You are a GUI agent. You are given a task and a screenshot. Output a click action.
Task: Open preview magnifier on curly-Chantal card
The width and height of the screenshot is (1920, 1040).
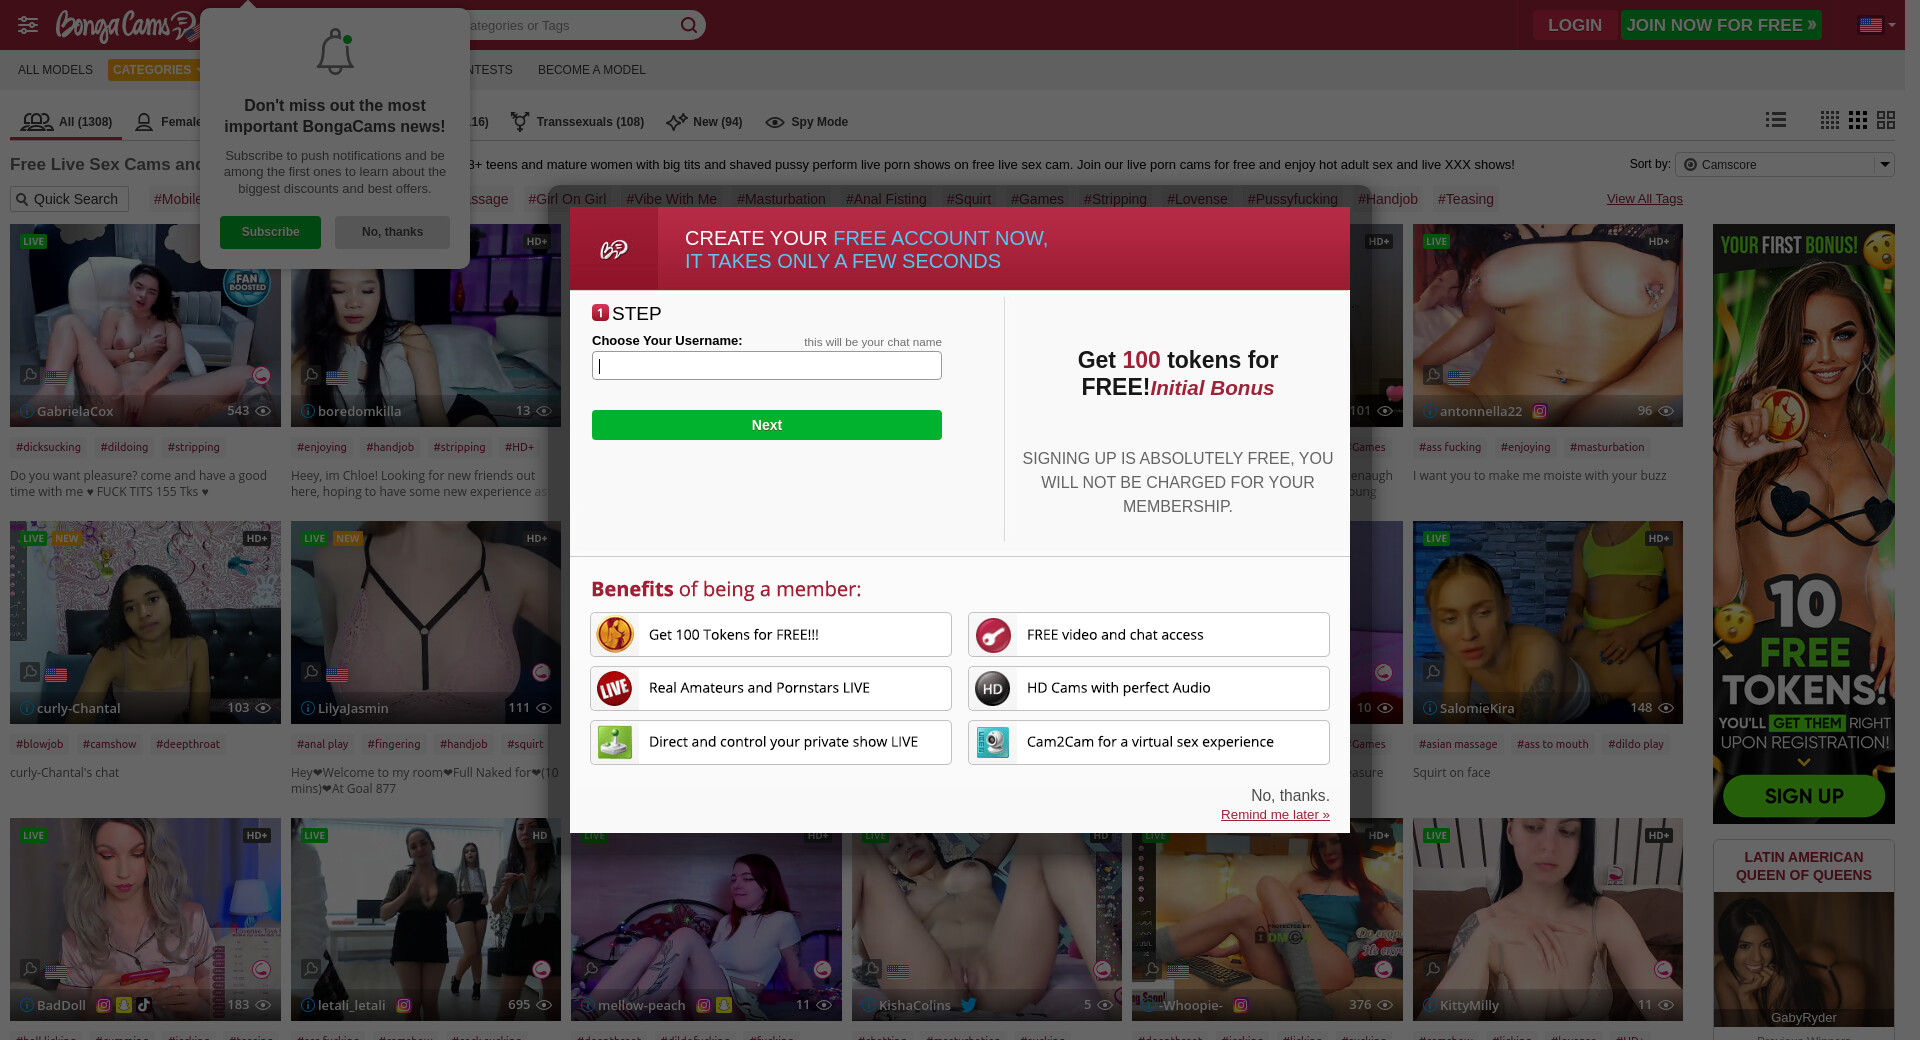click(30, 672)
